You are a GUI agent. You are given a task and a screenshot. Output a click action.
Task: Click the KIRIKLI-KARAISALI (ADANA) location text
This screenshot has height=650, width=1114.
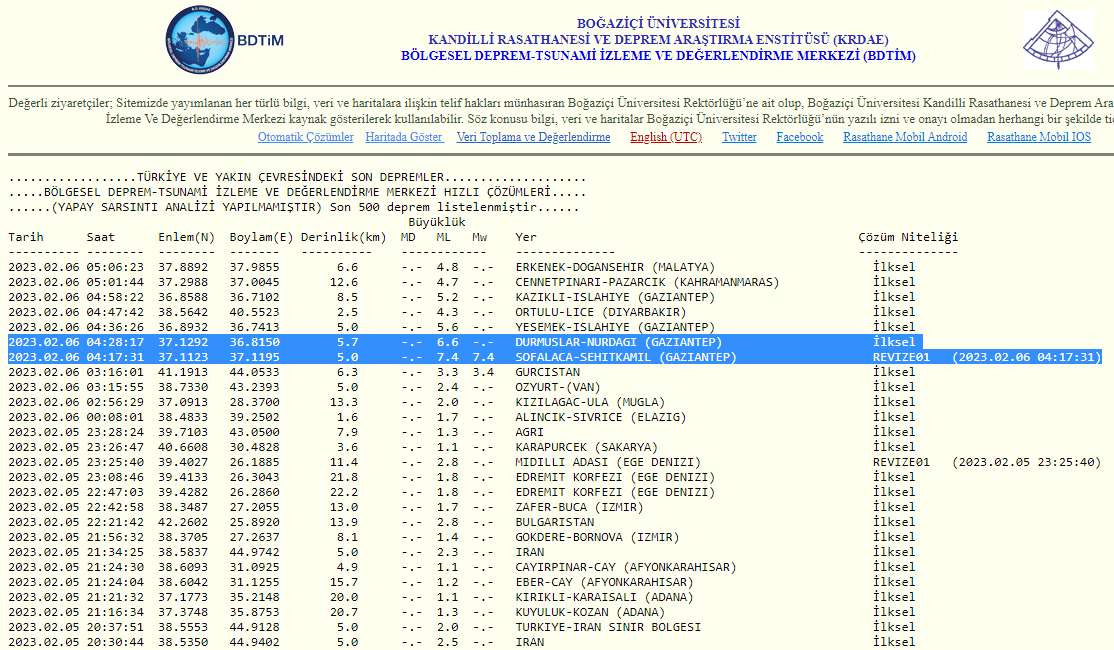tap(605, 597)
